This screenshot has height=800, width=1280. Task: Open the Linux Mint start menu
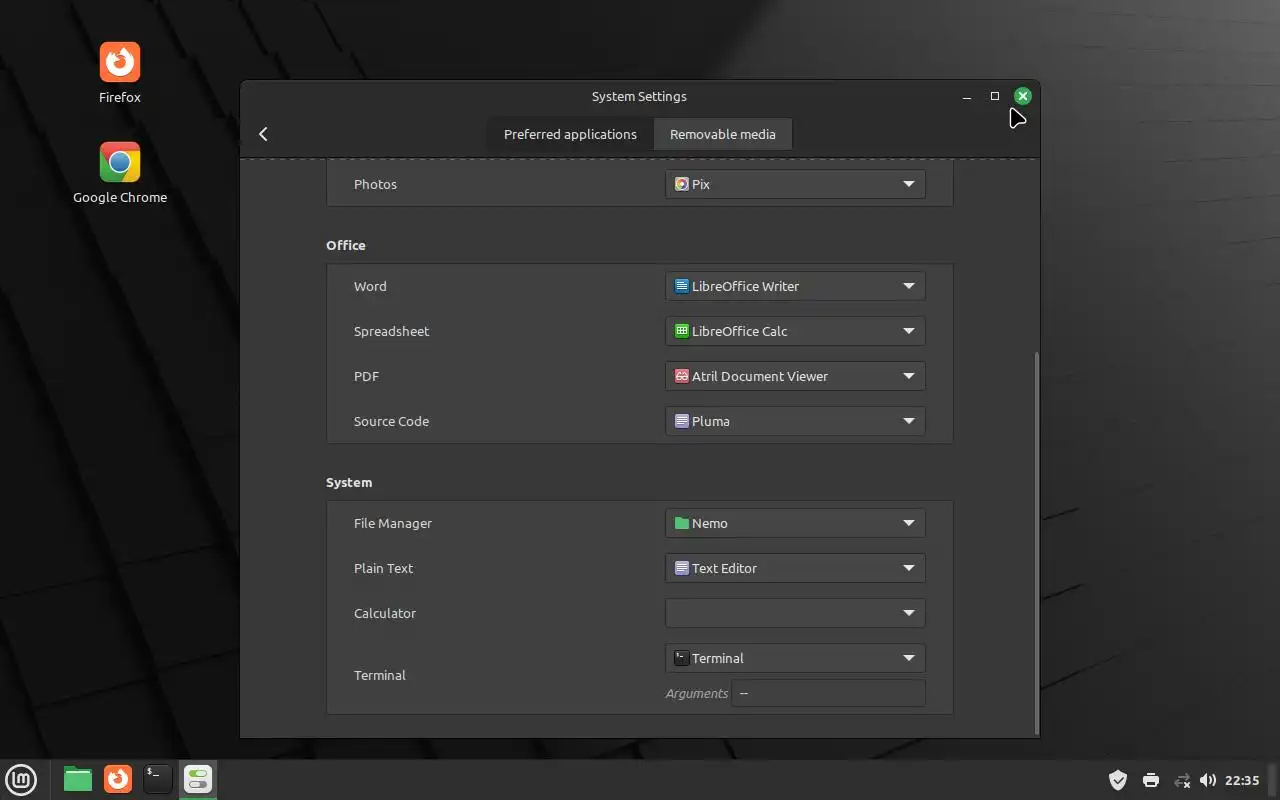coord(21,779)
